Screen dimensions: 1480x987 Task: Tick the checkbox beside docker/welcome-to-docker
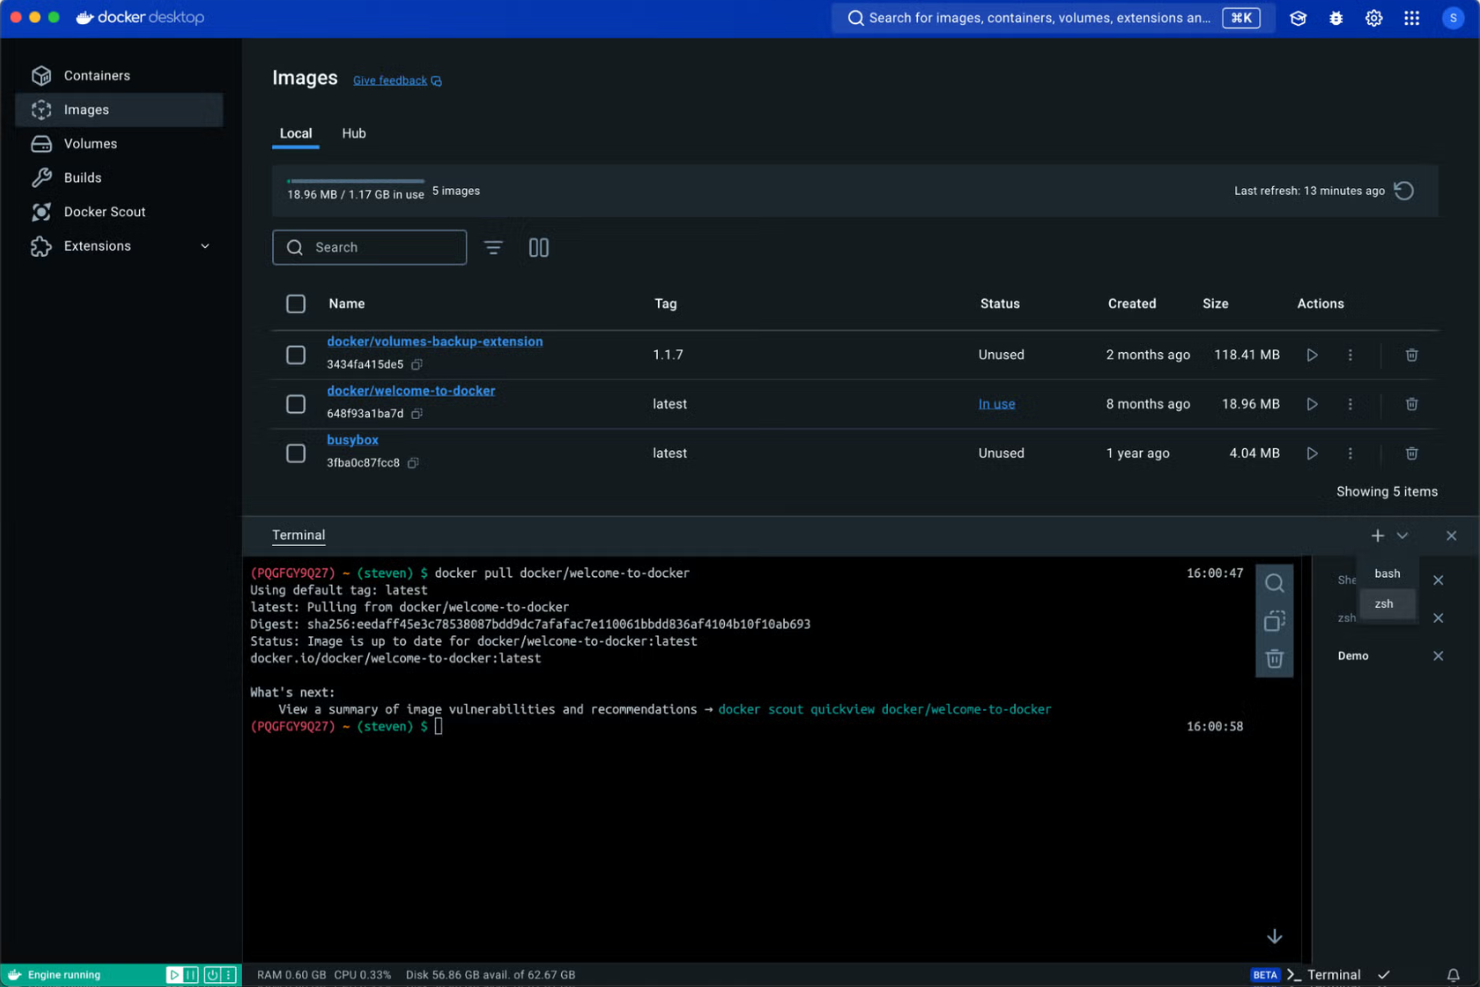tap(296, 403)
